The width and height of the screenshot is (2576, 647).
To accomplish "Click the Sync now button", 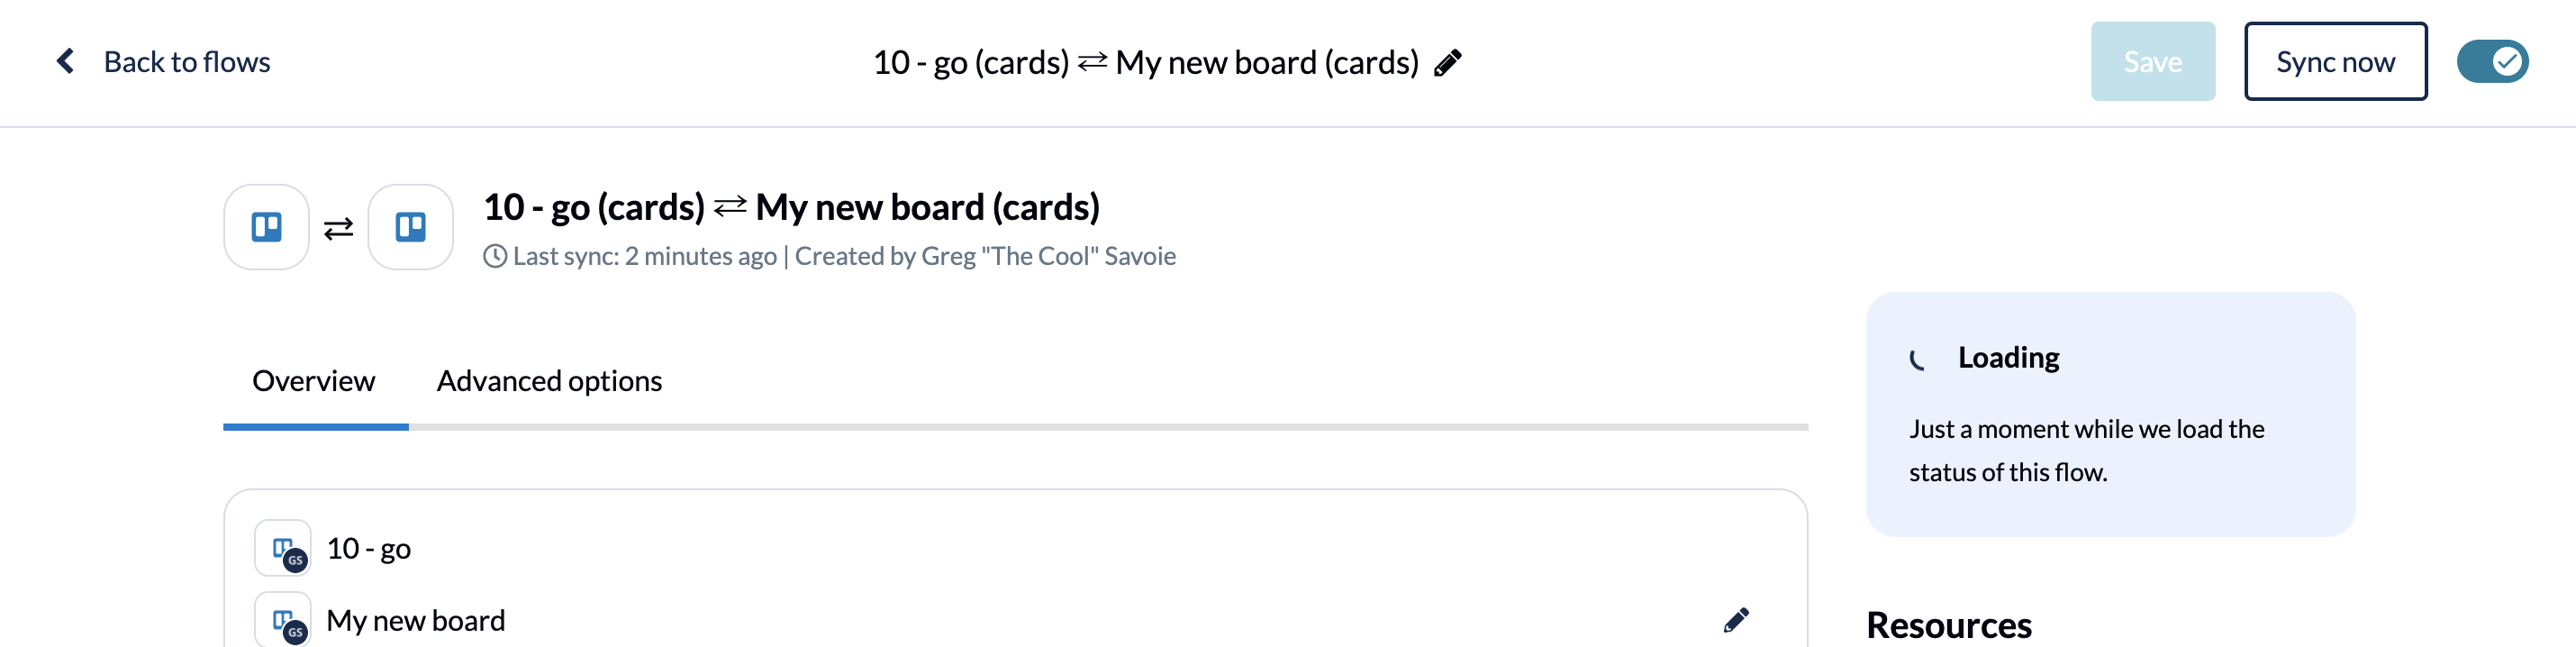I will 2335,61.
